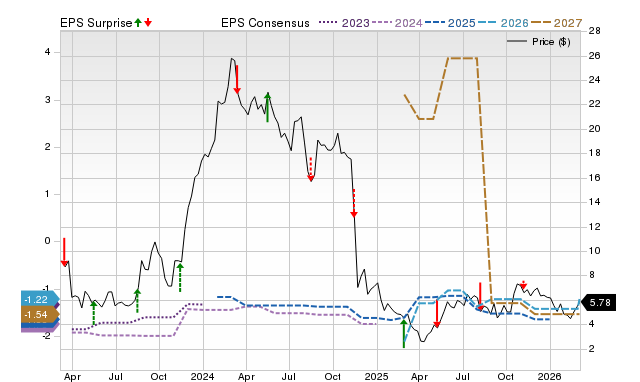Viewport: 640px width, 382px height.
Task: Click the red surprise arrow near May 2025
Action: tap(437, 313)
